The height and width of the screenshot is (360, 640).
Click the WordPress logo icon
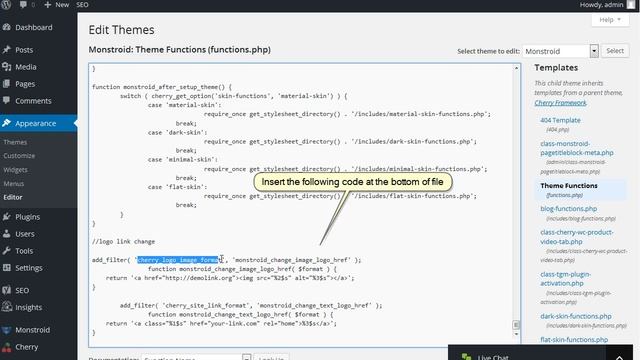6,4
